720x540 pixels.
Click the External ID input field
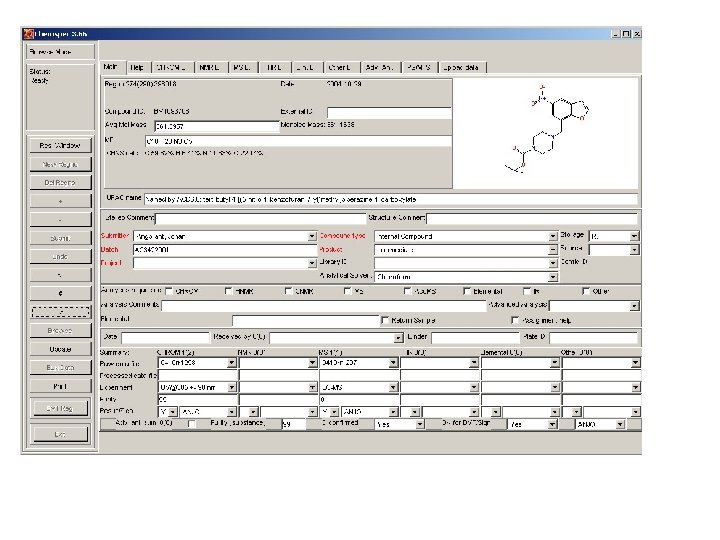(389, 112)
